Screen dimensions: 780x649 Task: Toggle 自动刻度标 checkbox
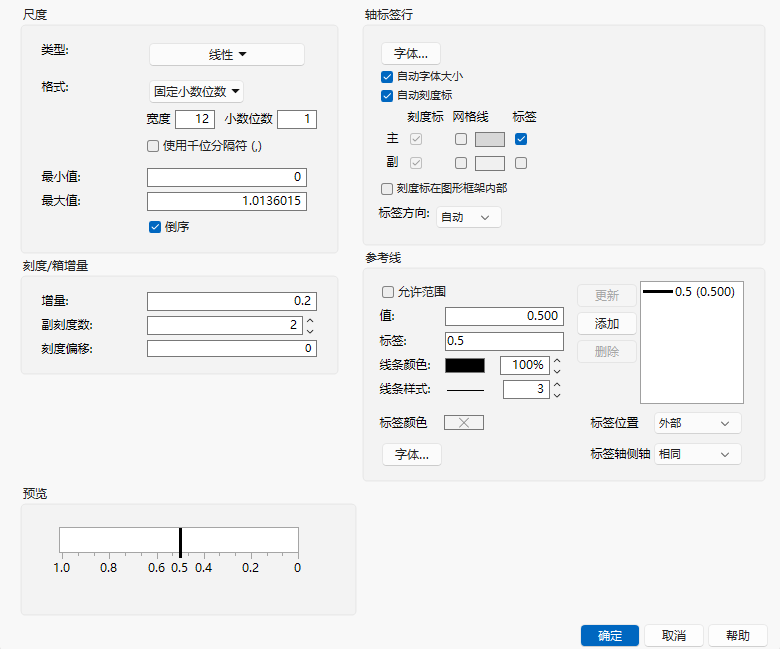pyautogui.click(x=387, y=95)
